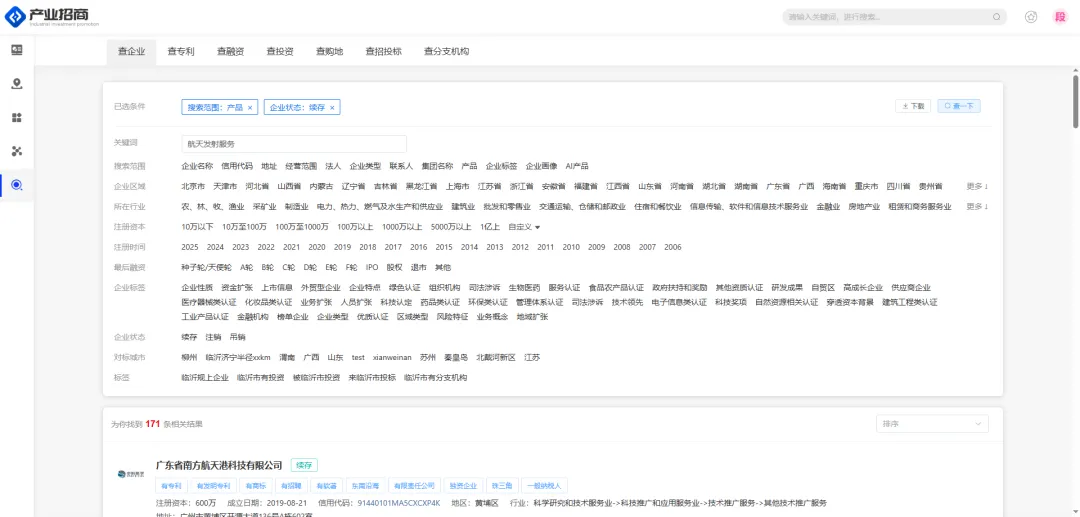Click the 有专利 tag on the result
Viewport: 1080px width, 517px height.
click(171, 486)
